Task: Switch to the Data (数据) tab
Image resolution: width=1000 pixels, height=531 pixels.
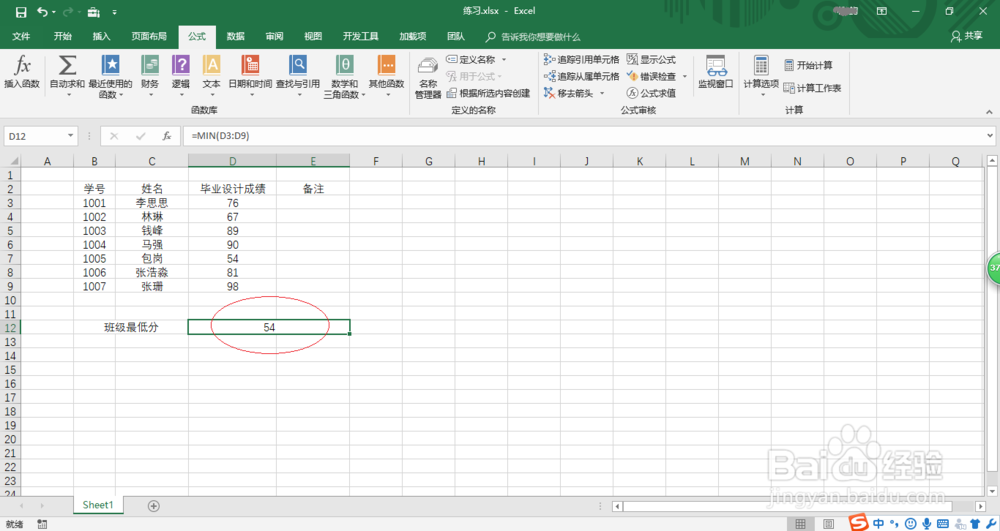Action: (x=235, y=36)
